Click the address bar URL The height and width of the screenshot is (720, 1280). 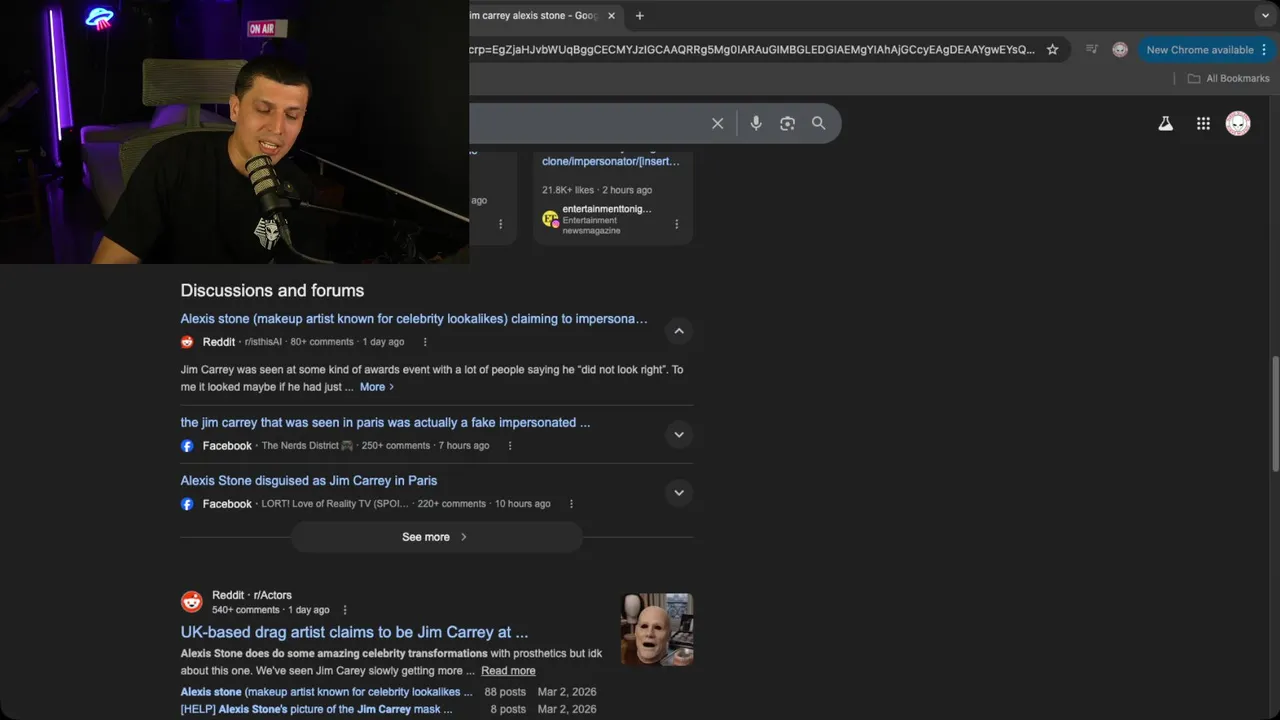pos(752,49)
